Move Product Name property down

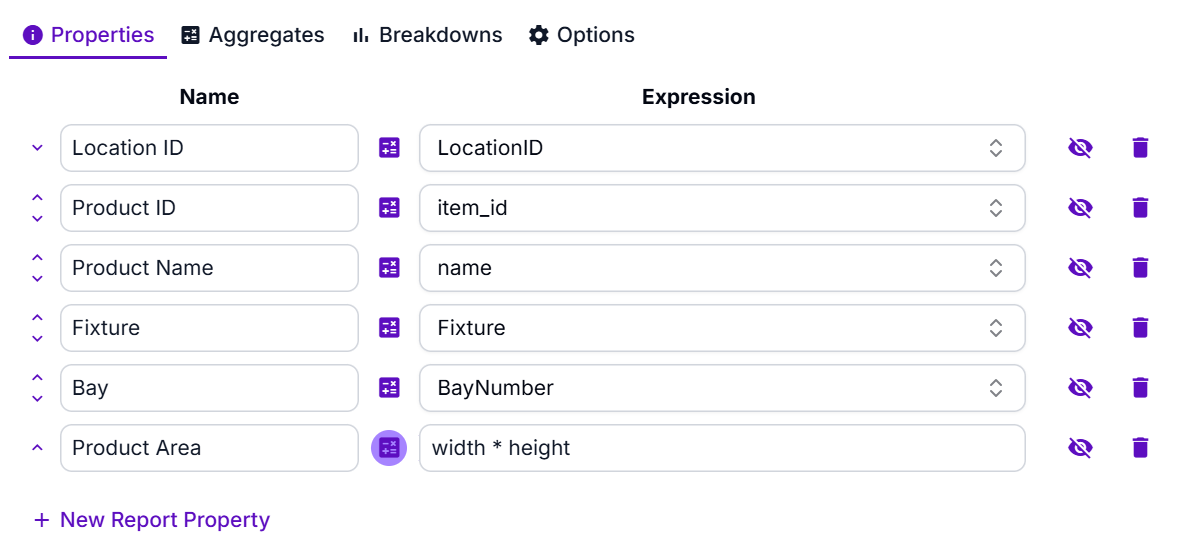tap(37, 279)
